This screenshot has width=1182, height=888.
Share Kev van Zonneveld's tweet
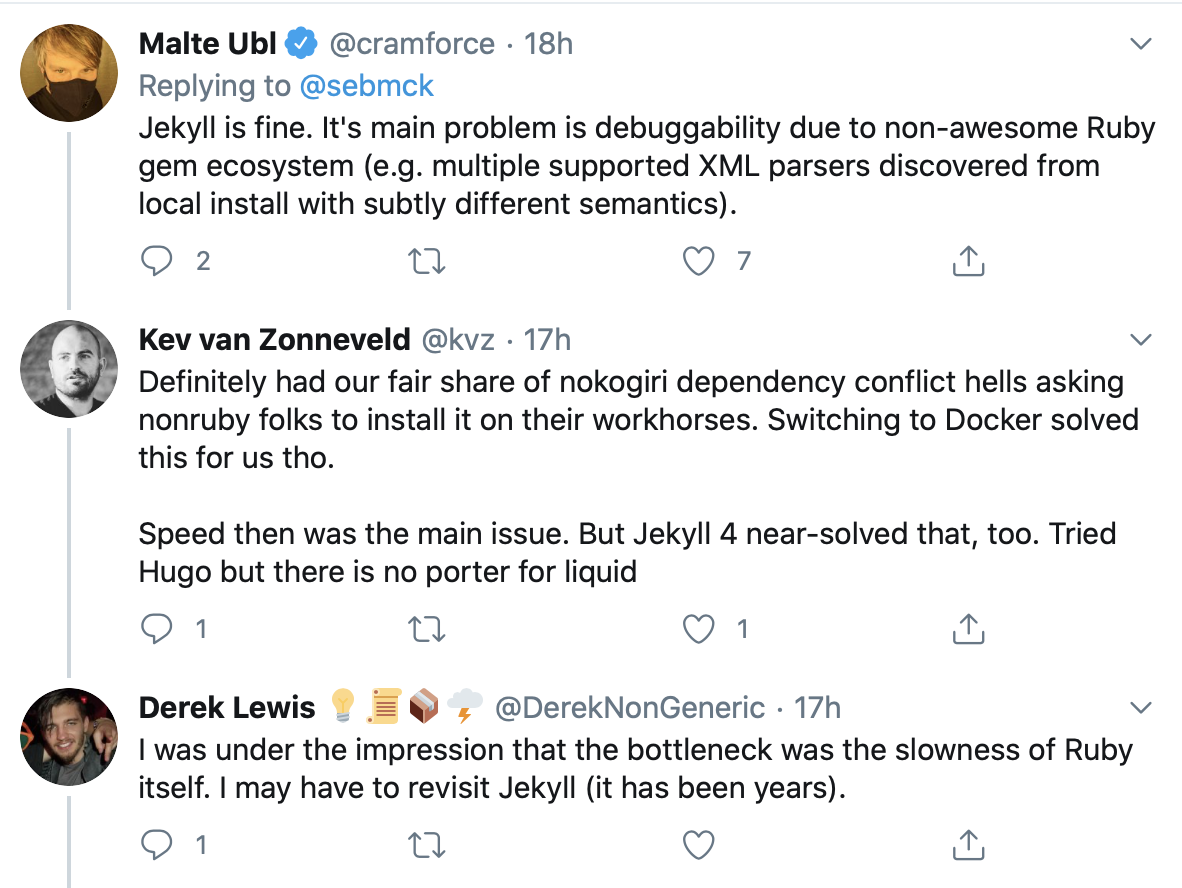(x=967, y=629)
